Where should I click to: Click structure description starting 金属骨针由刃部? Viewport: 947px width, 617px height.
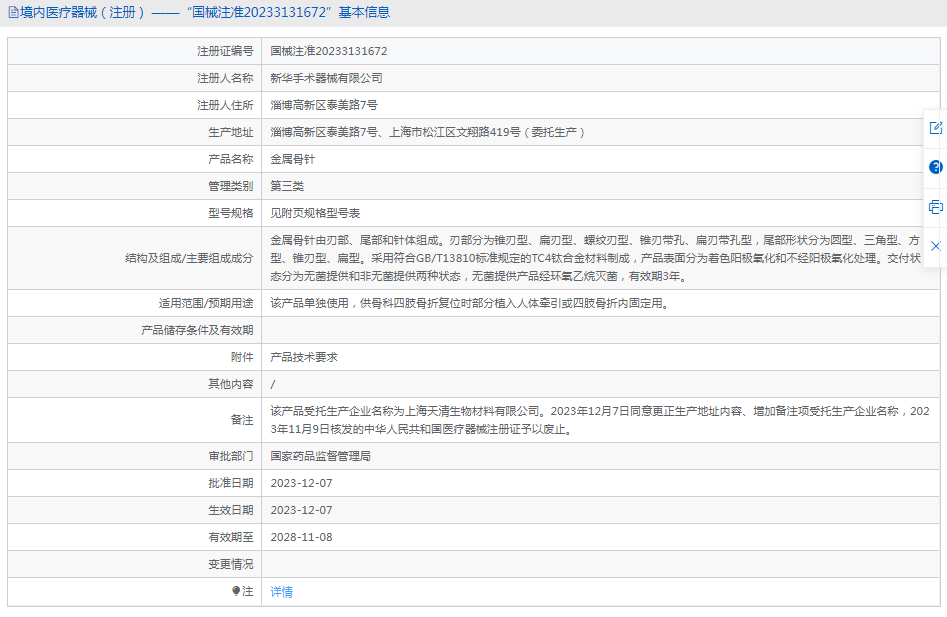tap(595, 258)
